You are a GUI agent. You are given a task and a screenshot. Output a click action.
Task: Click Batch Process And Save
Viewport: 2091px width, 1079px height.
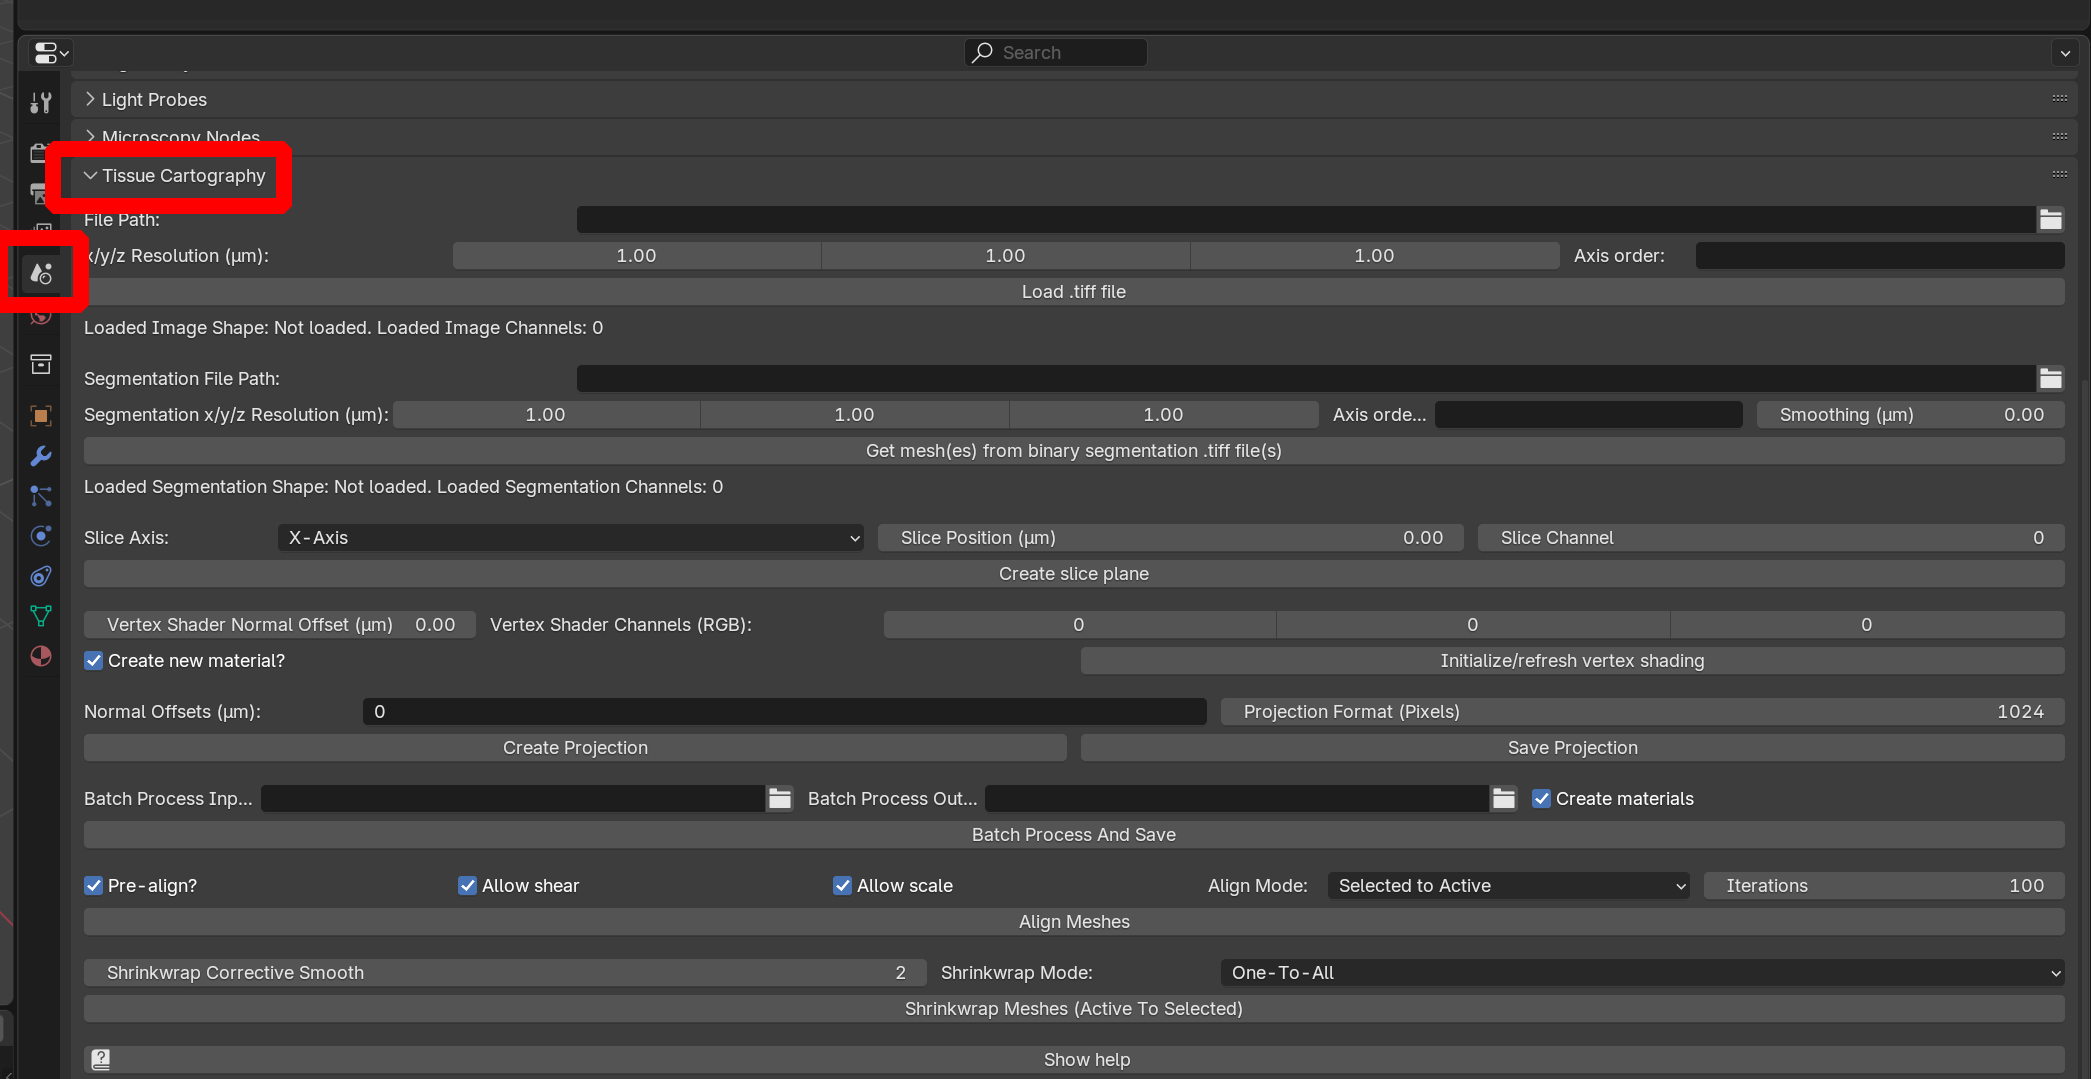click(1074, 835)
